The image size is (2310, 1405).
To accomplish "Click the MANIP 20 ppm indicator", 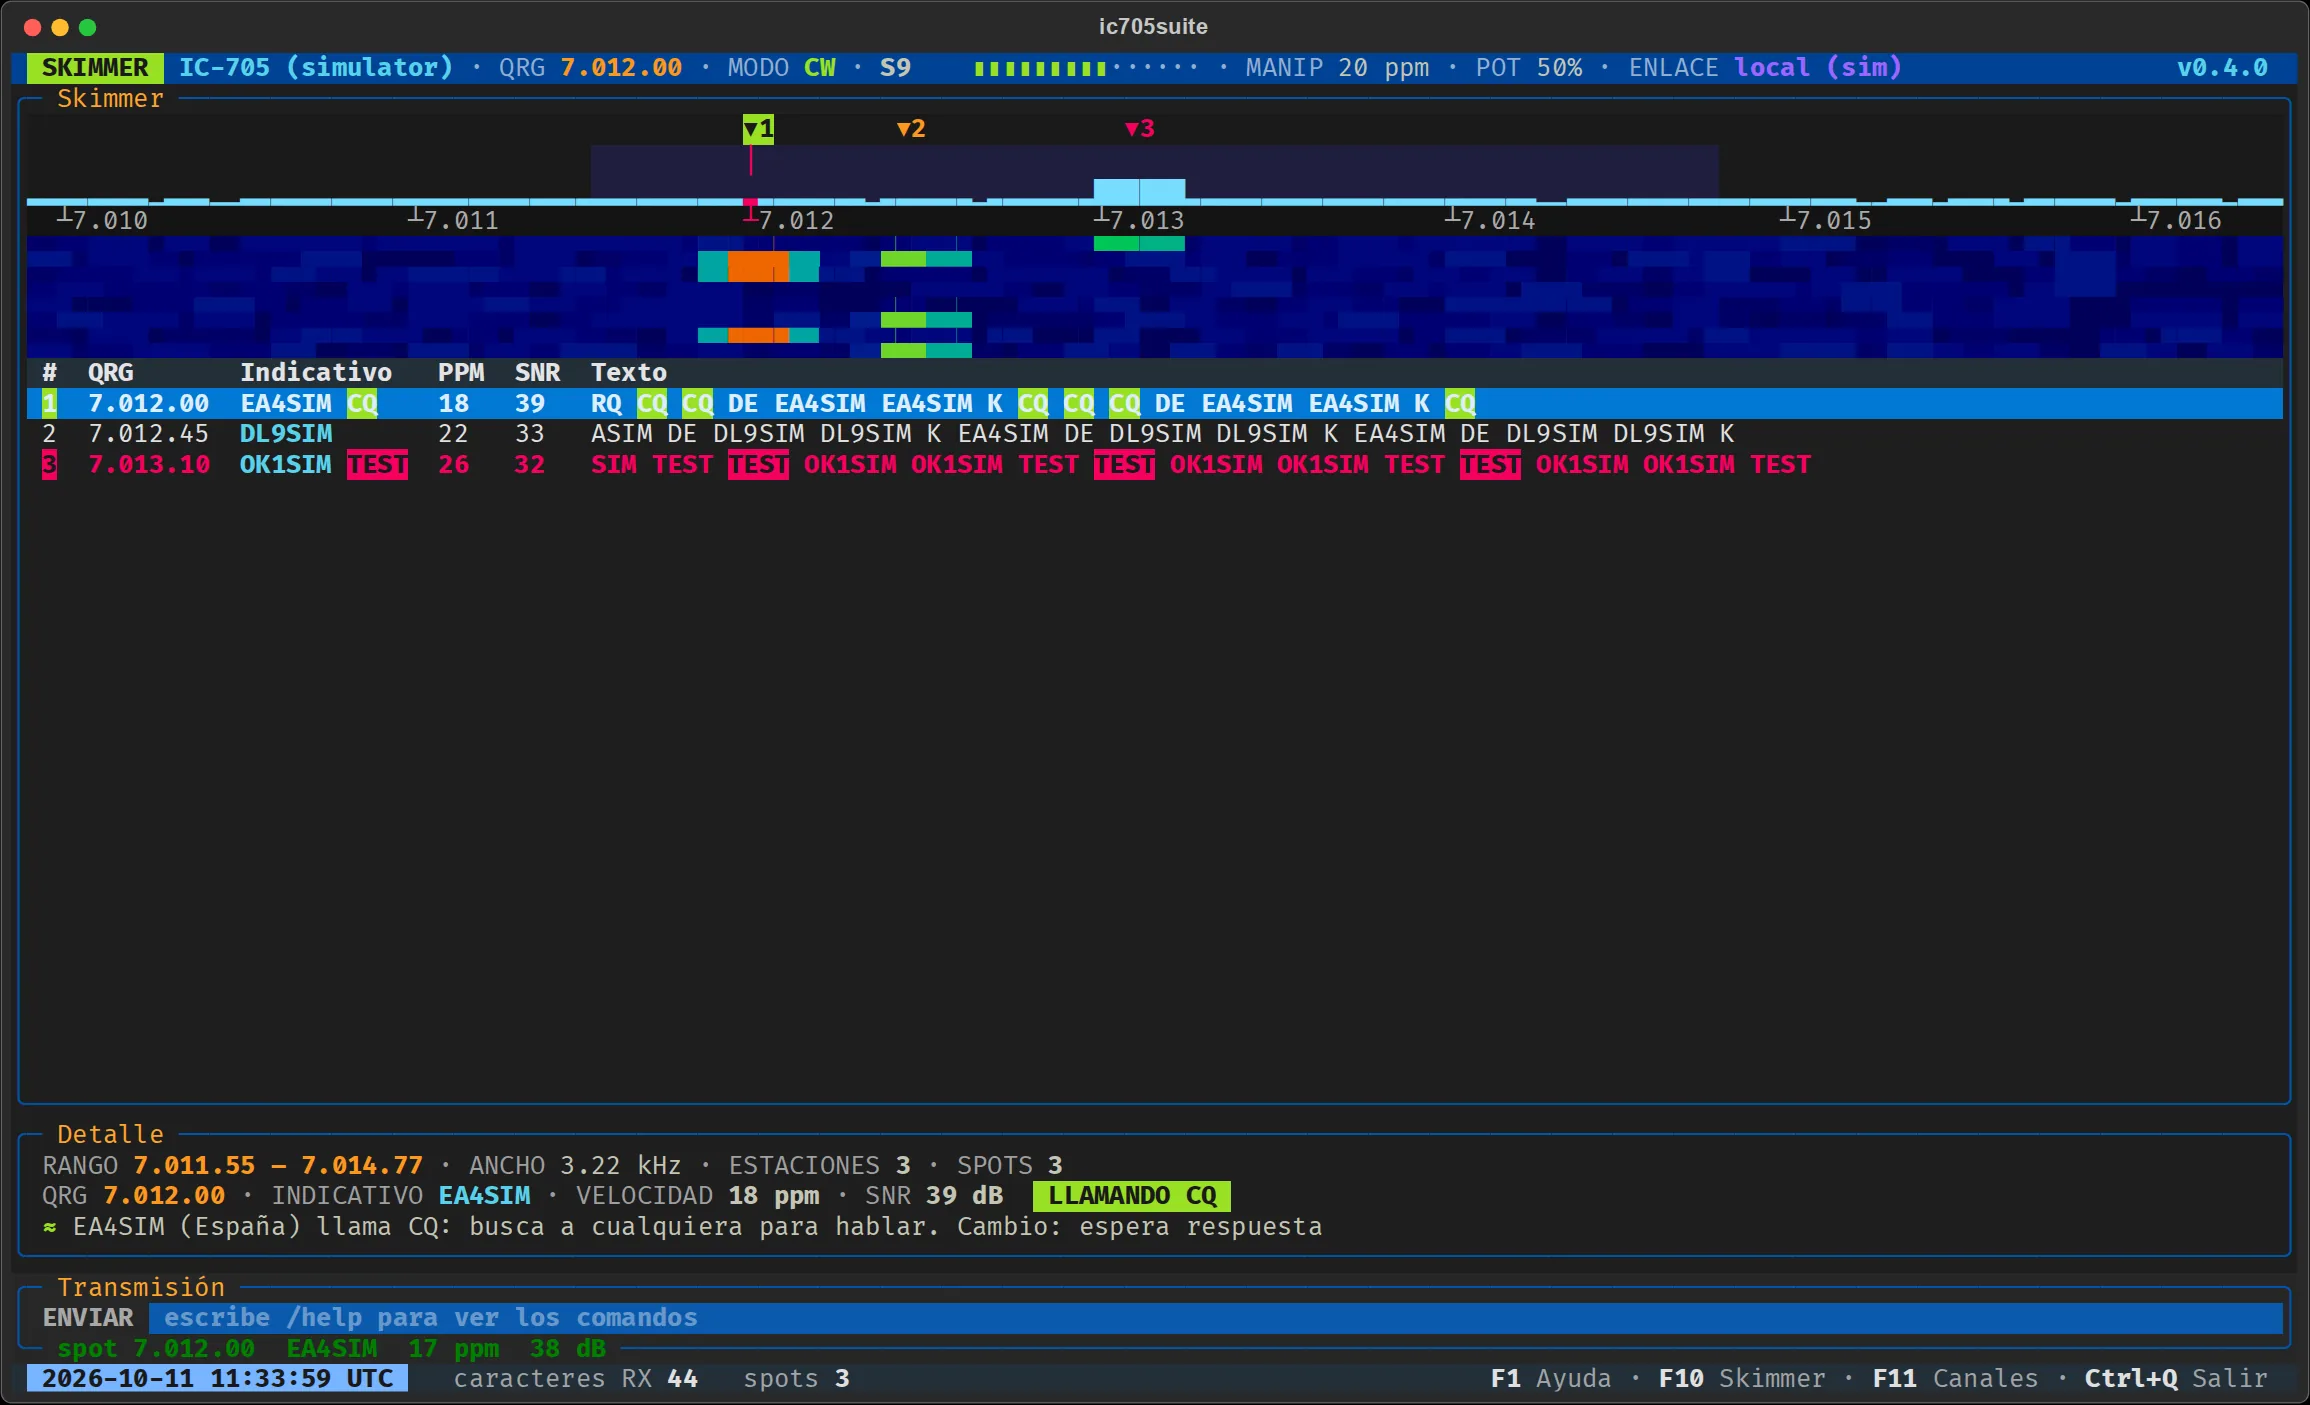I will [x=1337, y=68].
